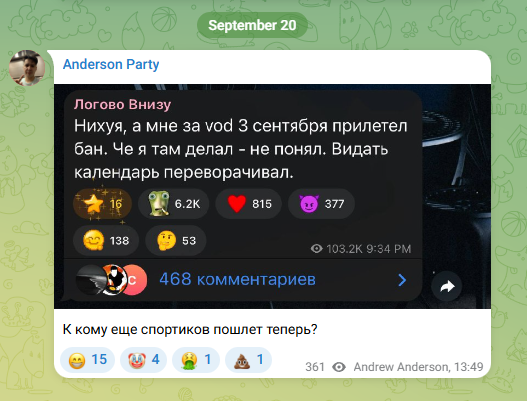This screenshot has width=527, height=401.
Task: Click the purple devil reaction 377
Action: tap(321, 204)
